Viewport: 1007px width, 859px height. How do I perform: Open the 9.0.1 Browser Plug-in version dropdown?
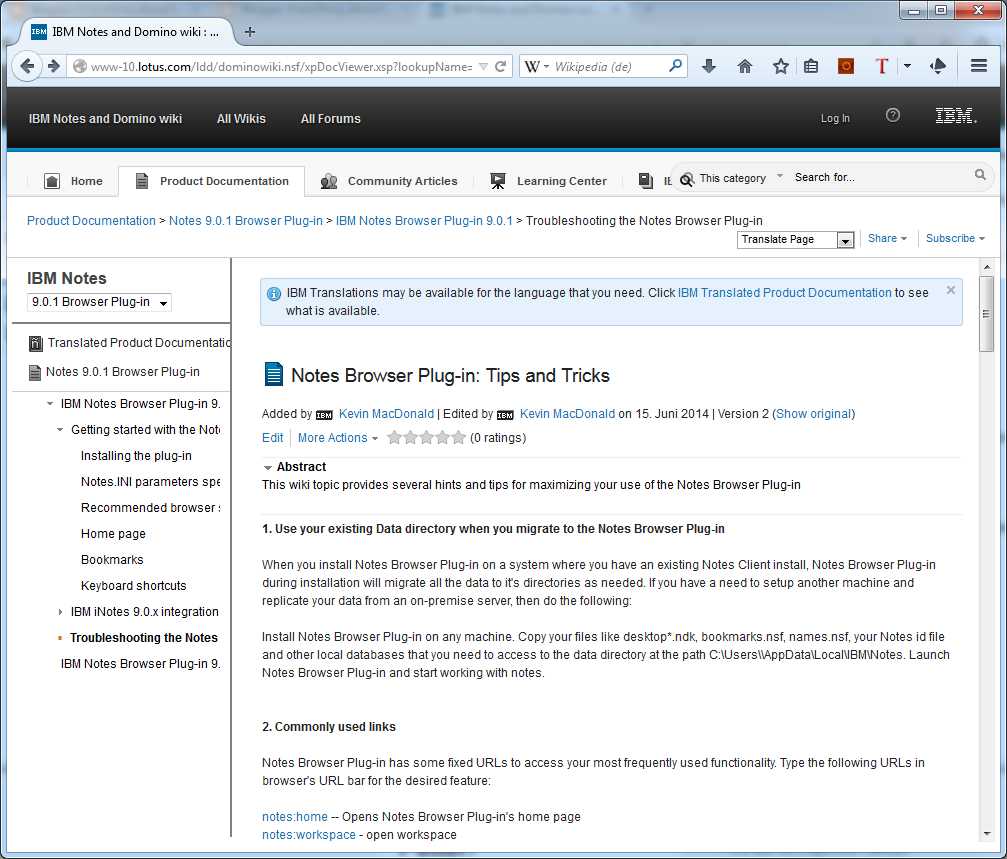[165, 302]
